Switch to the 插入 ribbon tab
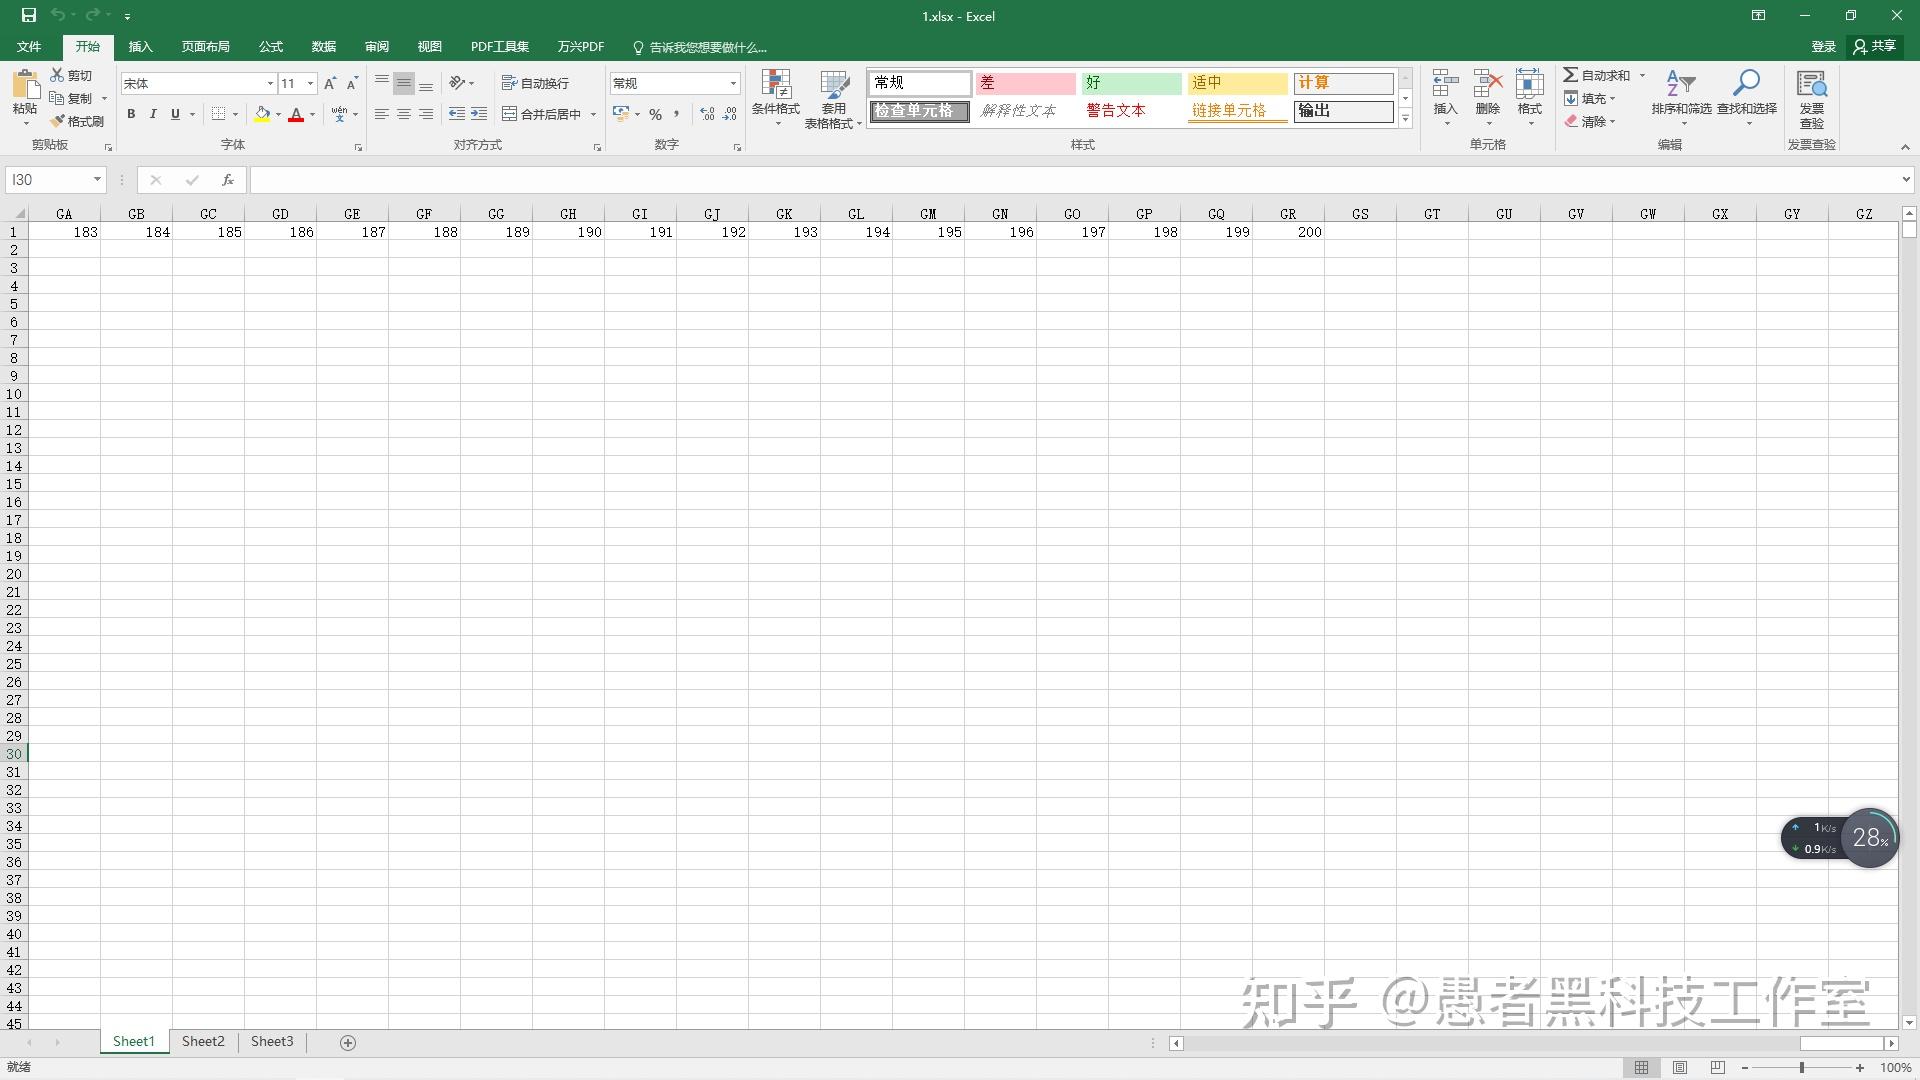Screen dimensions: 1920x1080 141,46
